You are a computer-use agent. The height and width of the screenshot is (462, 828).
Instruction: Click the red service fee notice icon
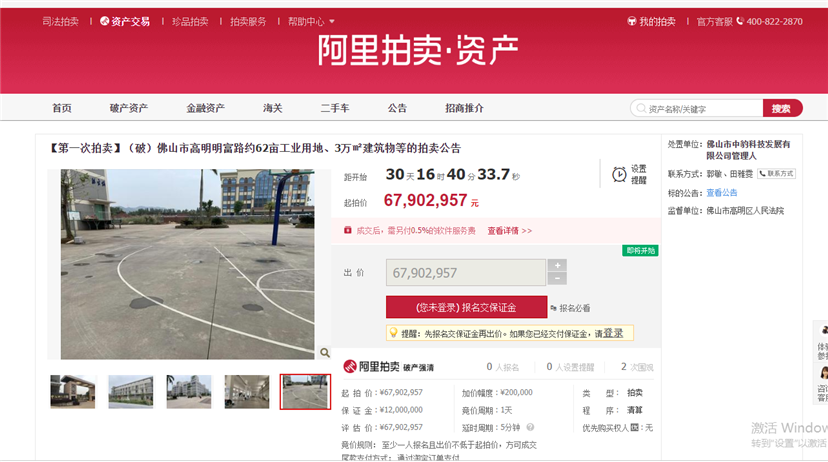coord(347,230)
